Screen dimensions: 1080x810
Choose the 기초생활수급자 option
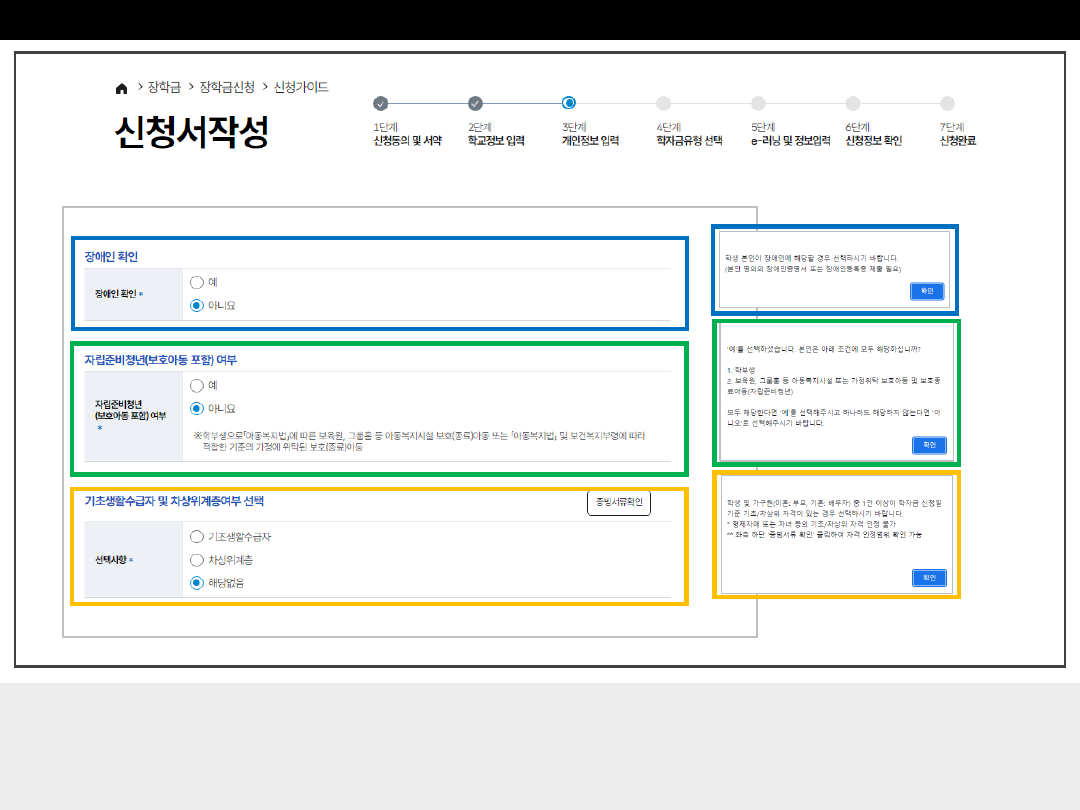[197, 537]
